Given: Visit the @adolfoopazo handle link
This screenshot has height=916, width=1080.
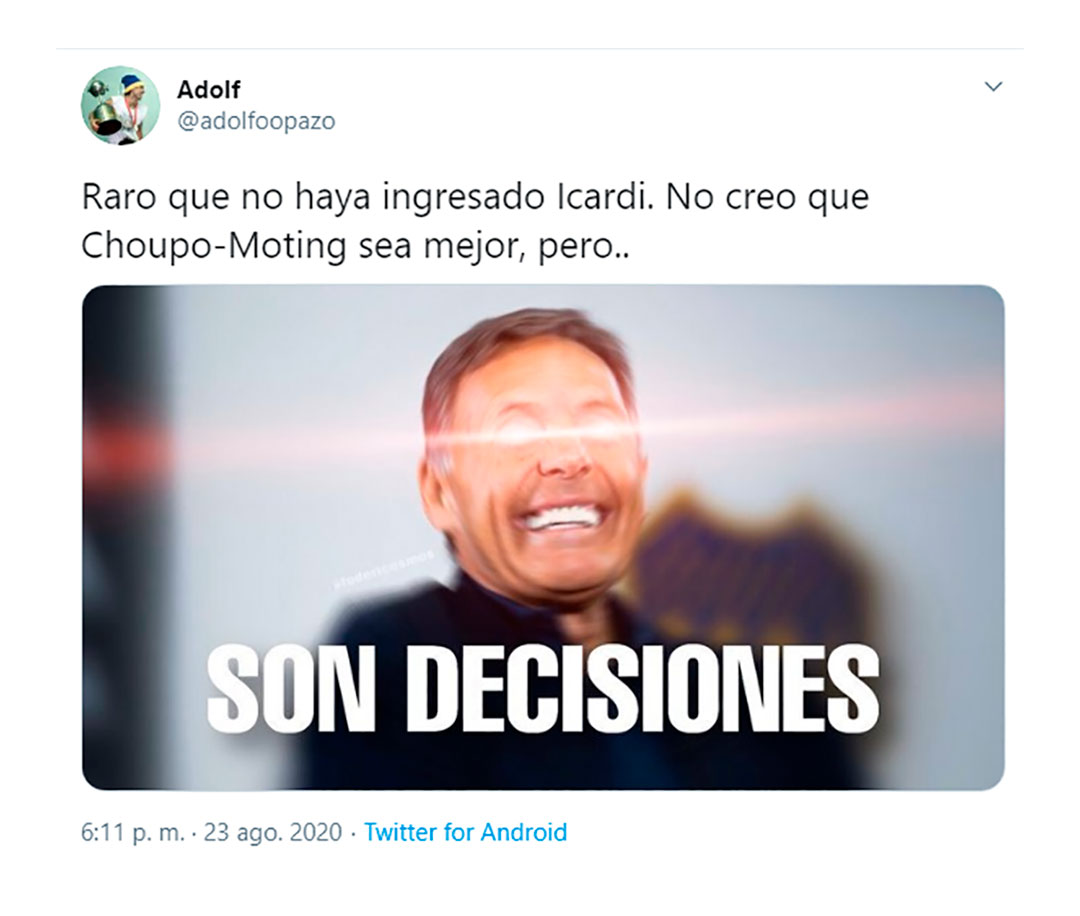Looking at the screenshot, I should click(256, 121).
